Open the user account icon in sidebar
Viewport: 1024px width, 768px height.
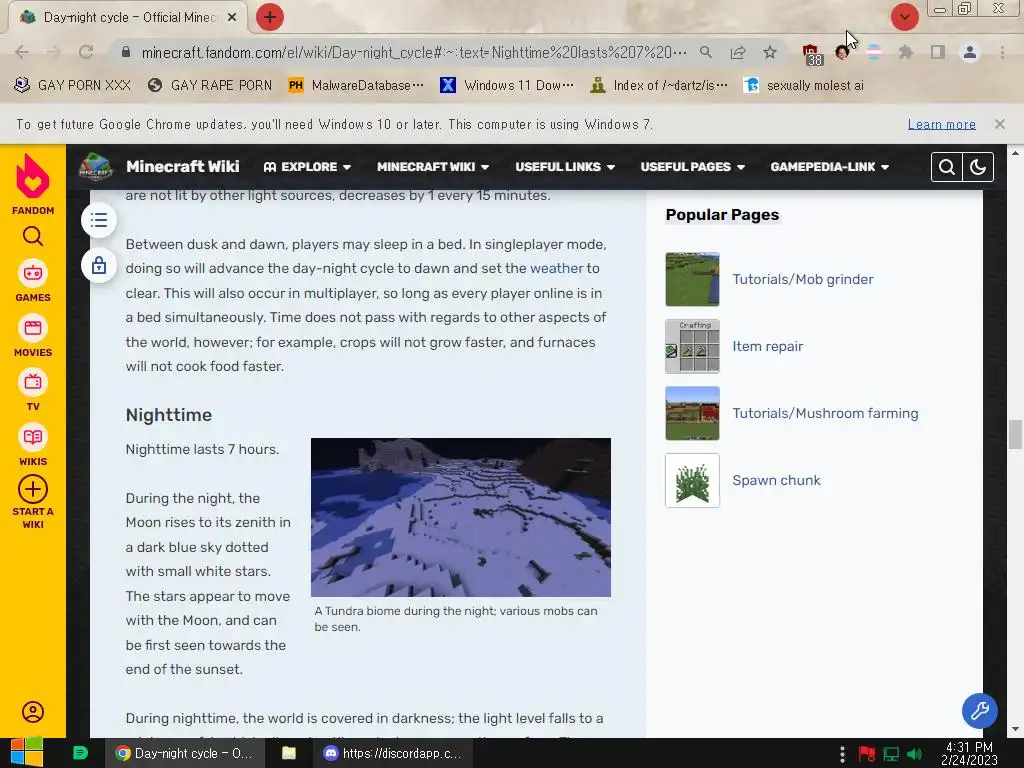point(33,712)
